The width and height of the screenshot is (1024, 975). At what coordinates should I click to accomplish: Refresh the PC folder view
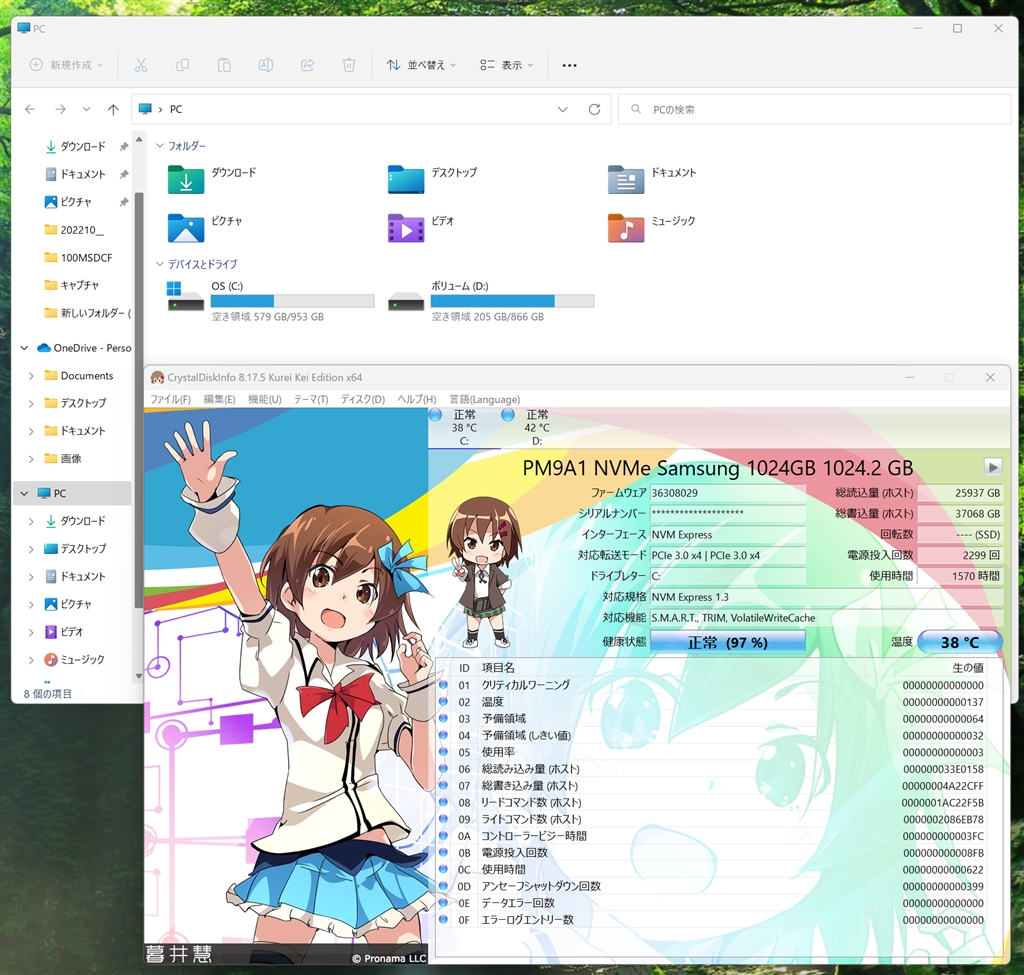pos(594,109)
